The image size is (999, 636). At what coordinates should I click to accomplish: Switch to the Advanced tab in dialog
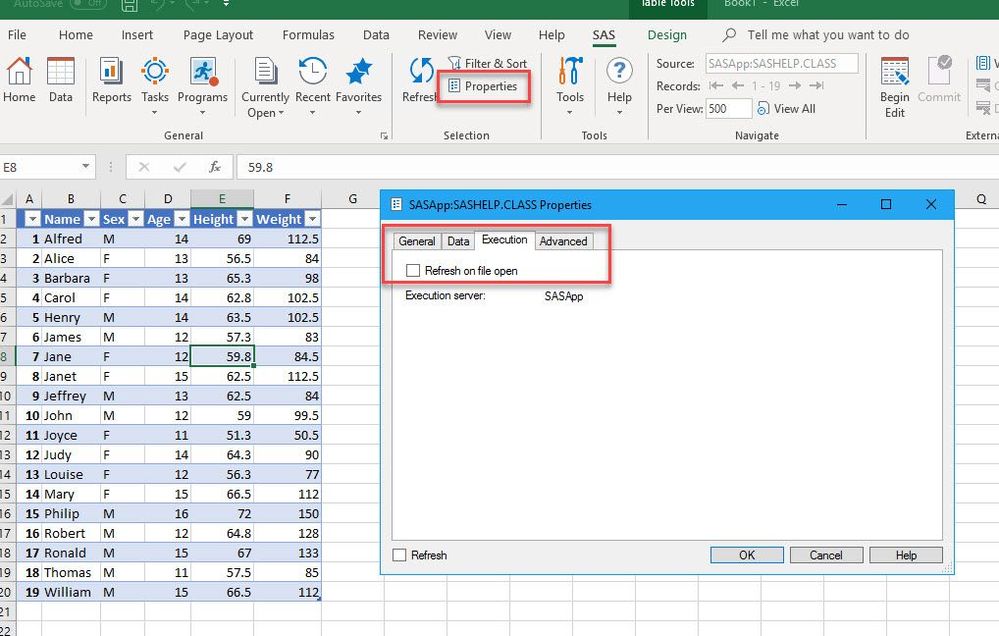(563, 241)
